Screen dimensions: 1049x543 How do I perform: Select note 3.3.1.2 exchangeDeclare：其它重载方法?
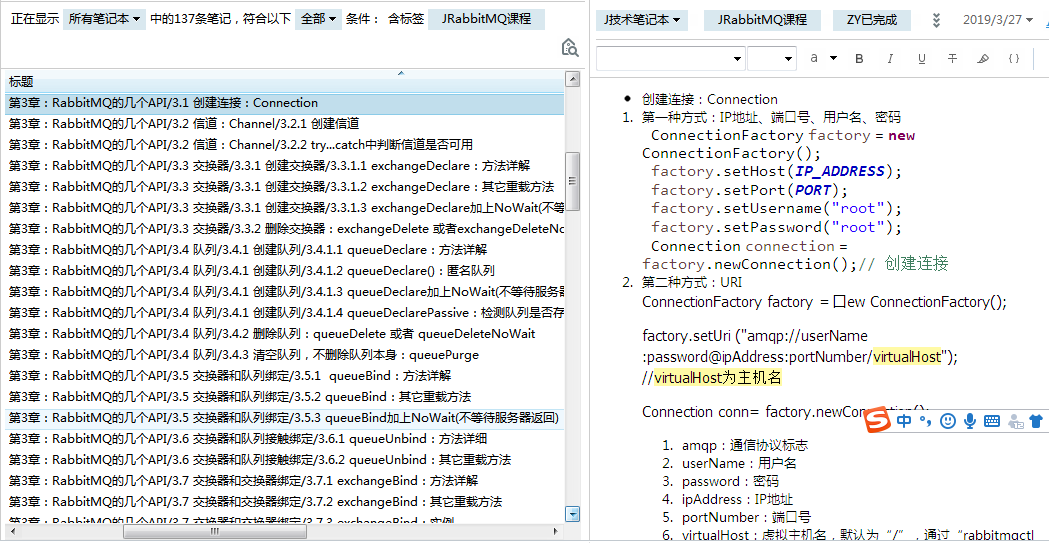pyautogui.click(x=285, y=187)
